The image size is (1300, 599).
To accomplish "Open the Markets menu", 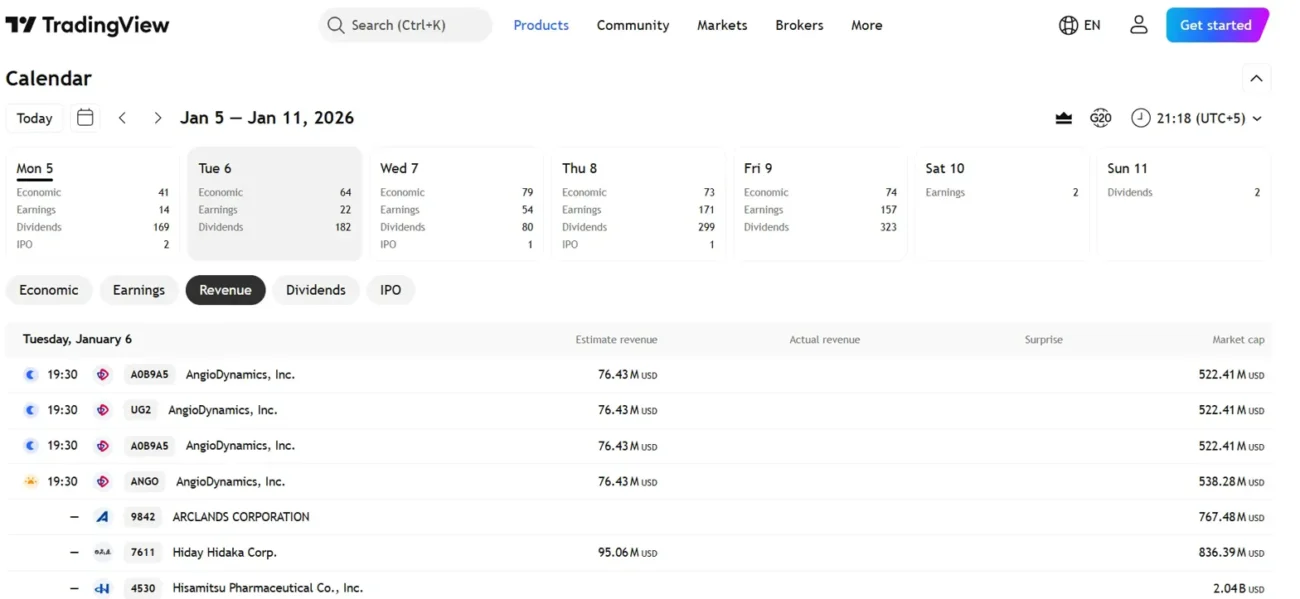I will point(722,25).
